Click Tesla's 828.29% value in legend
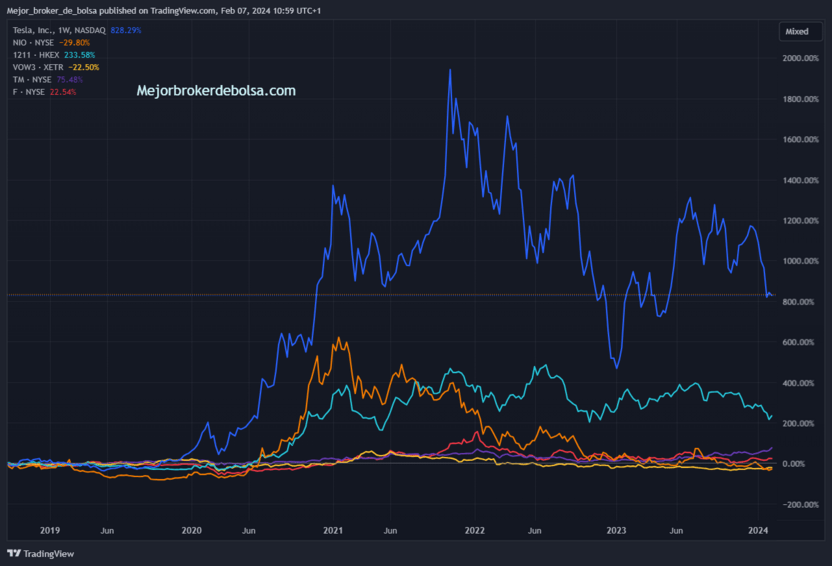 126,30
